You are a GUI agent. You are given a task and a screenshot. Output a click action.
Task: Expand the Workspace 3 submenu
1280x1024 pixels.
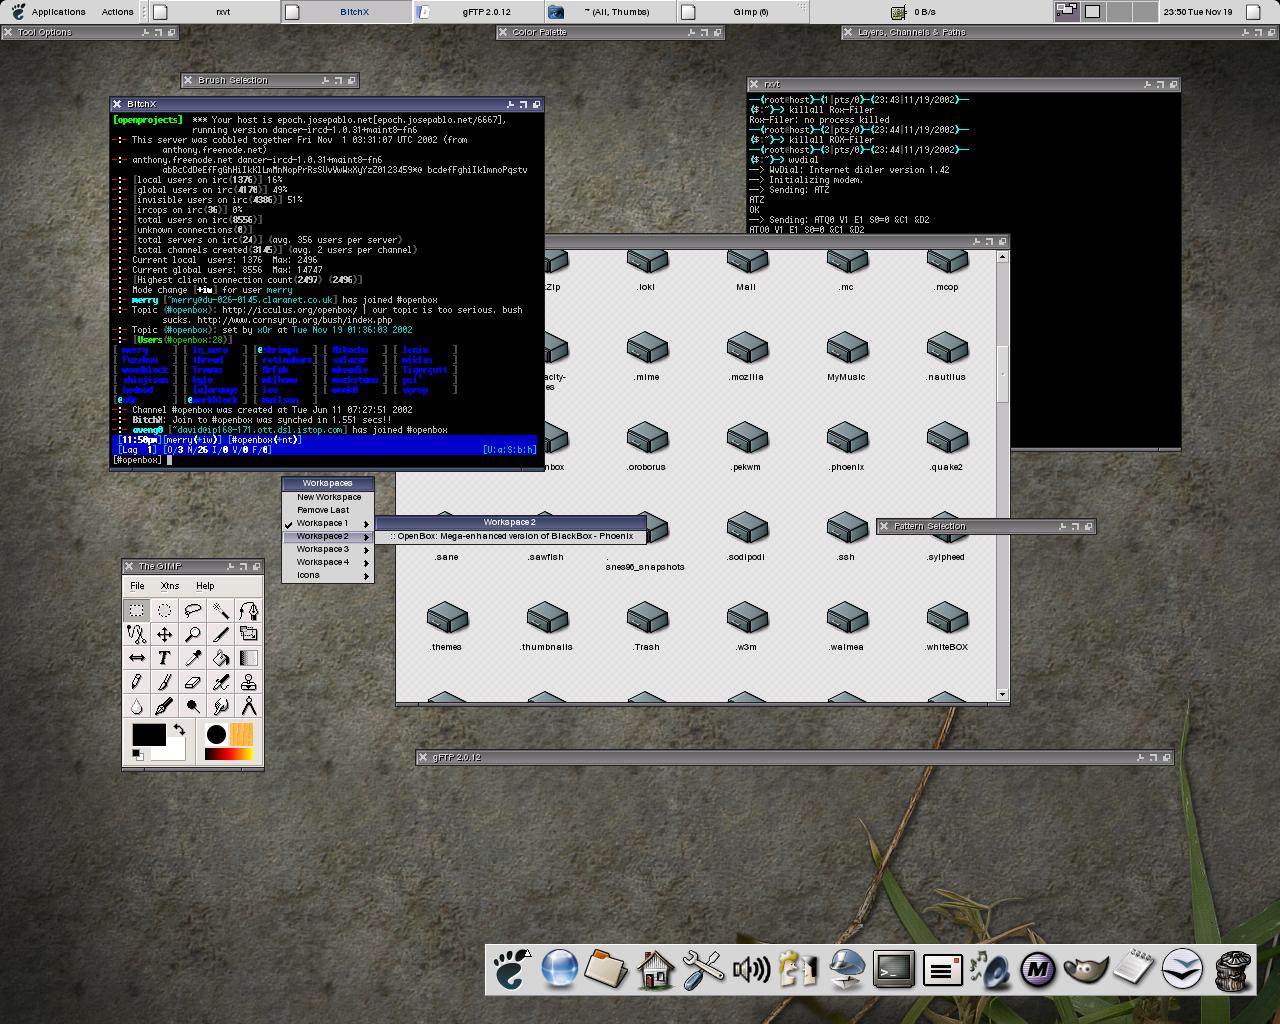coord(327,549)
